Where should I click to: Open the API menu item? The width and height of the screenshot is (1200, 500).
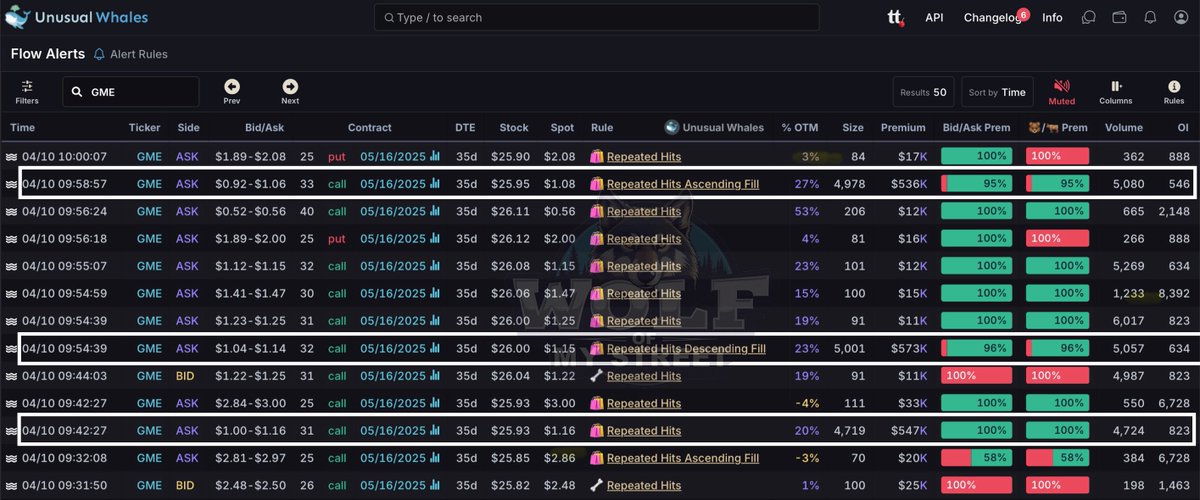tap(934, 18)
